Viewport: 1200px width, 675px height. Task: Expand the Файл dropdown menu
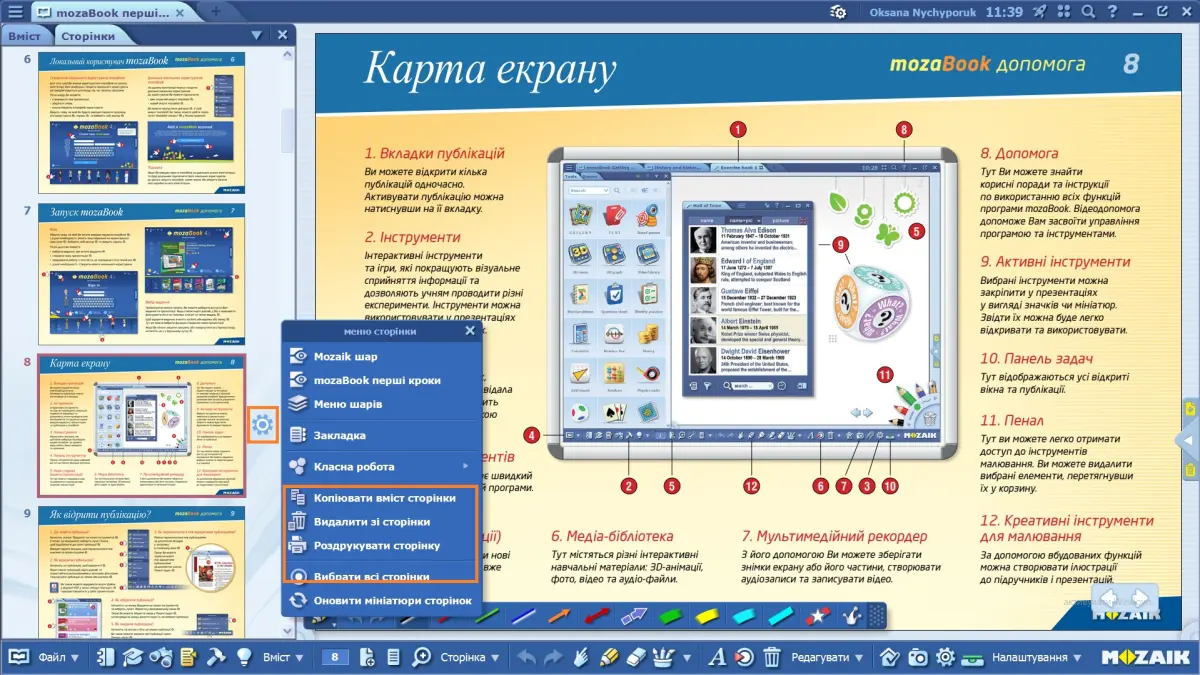(59, 658)
